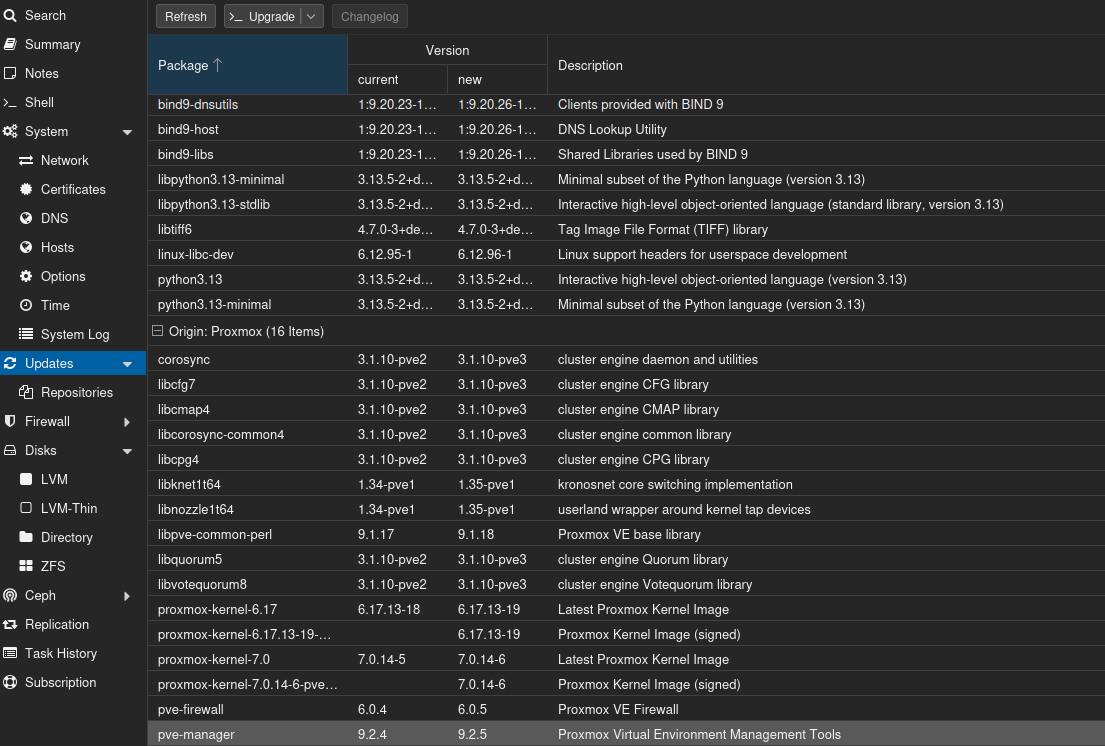Collapse the System menu section arrow
The width and height of the screenshot is (1105, 746).
(x=128, y=132)
